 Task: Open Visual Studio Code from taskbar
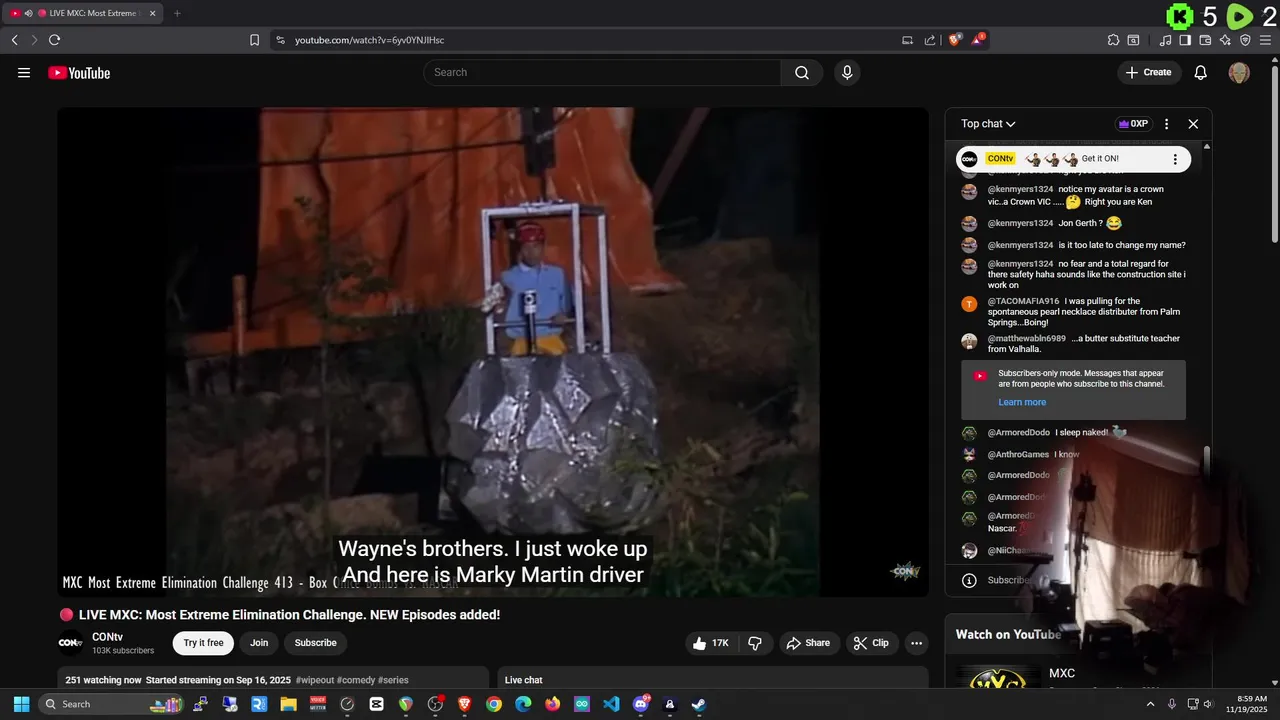click(611, 704)
